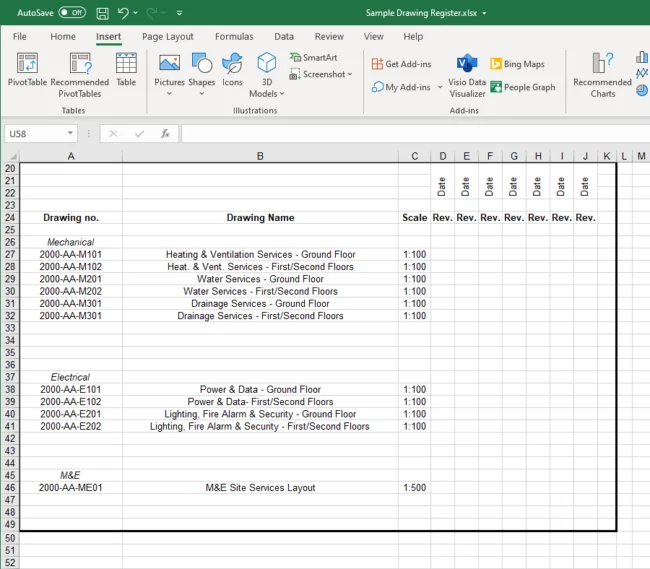The width and height of the screenshot is (650, 569).
Task: Launch Visio Data Visualizer
Action: coord(467,75)
